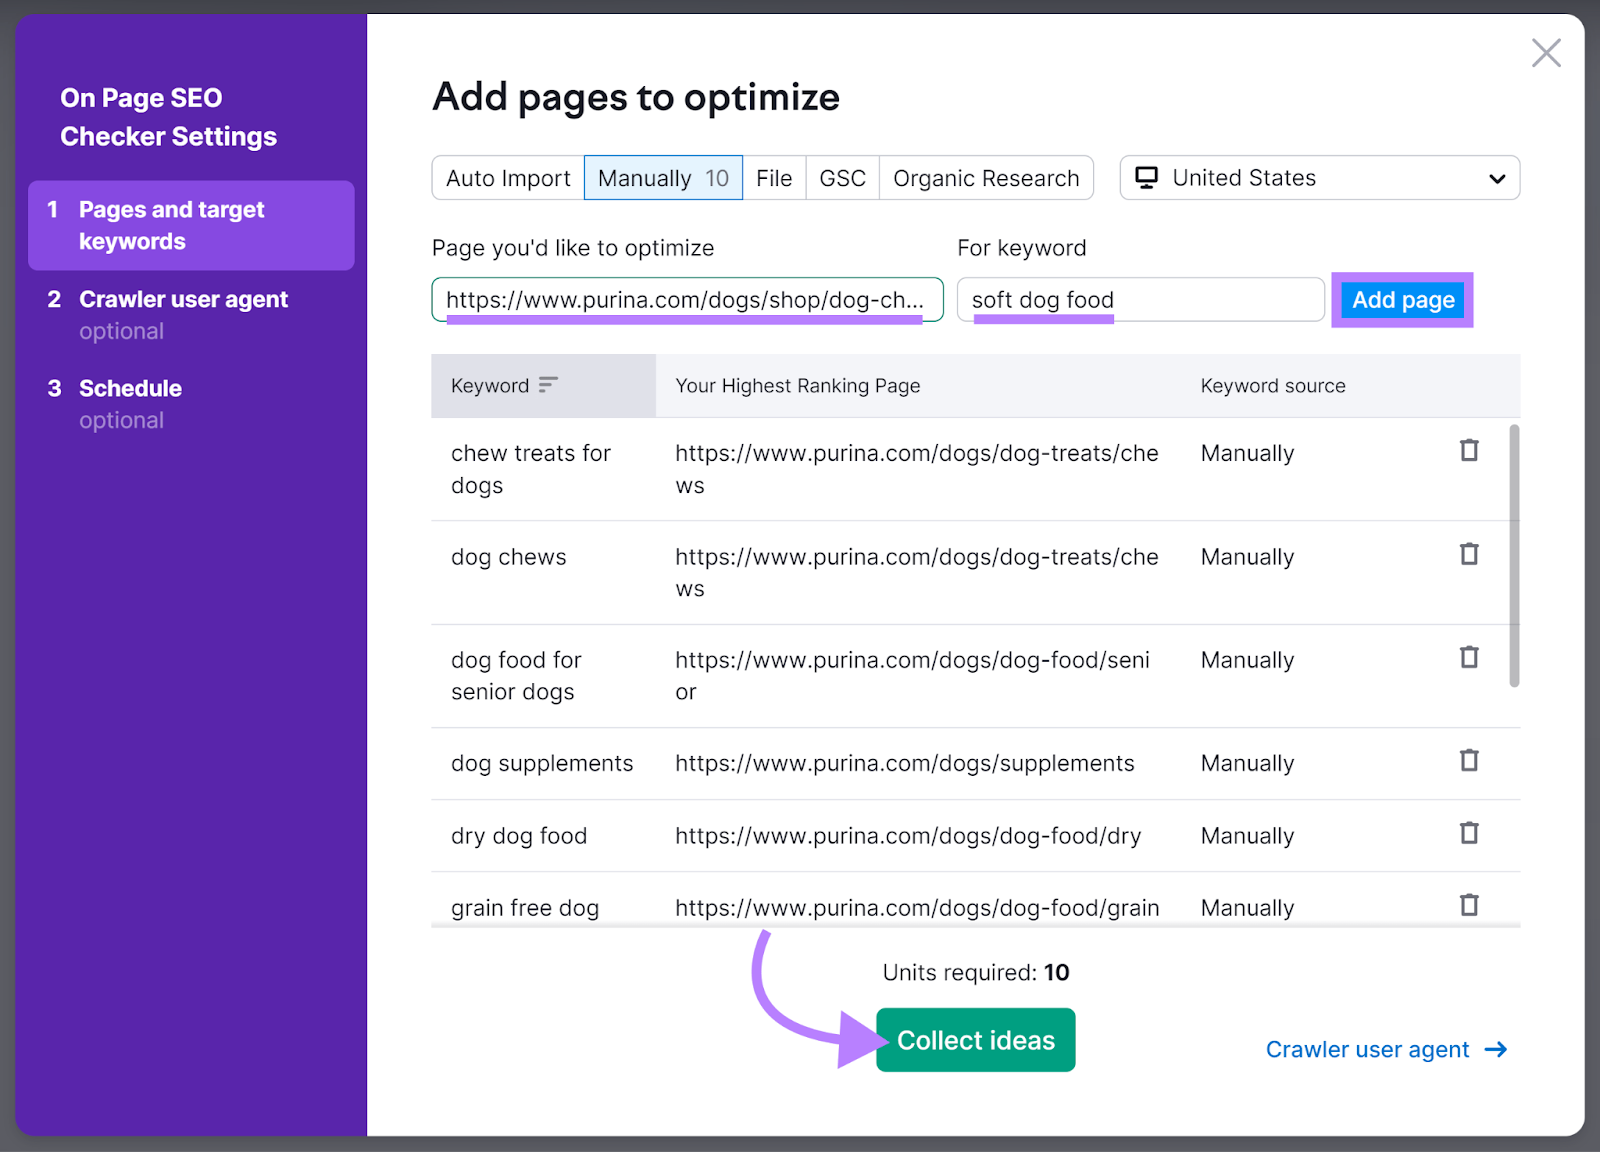The image size is (1600, 1152).
Task: Expand the Crawler user agent step
Action: (x=184, y=298)
